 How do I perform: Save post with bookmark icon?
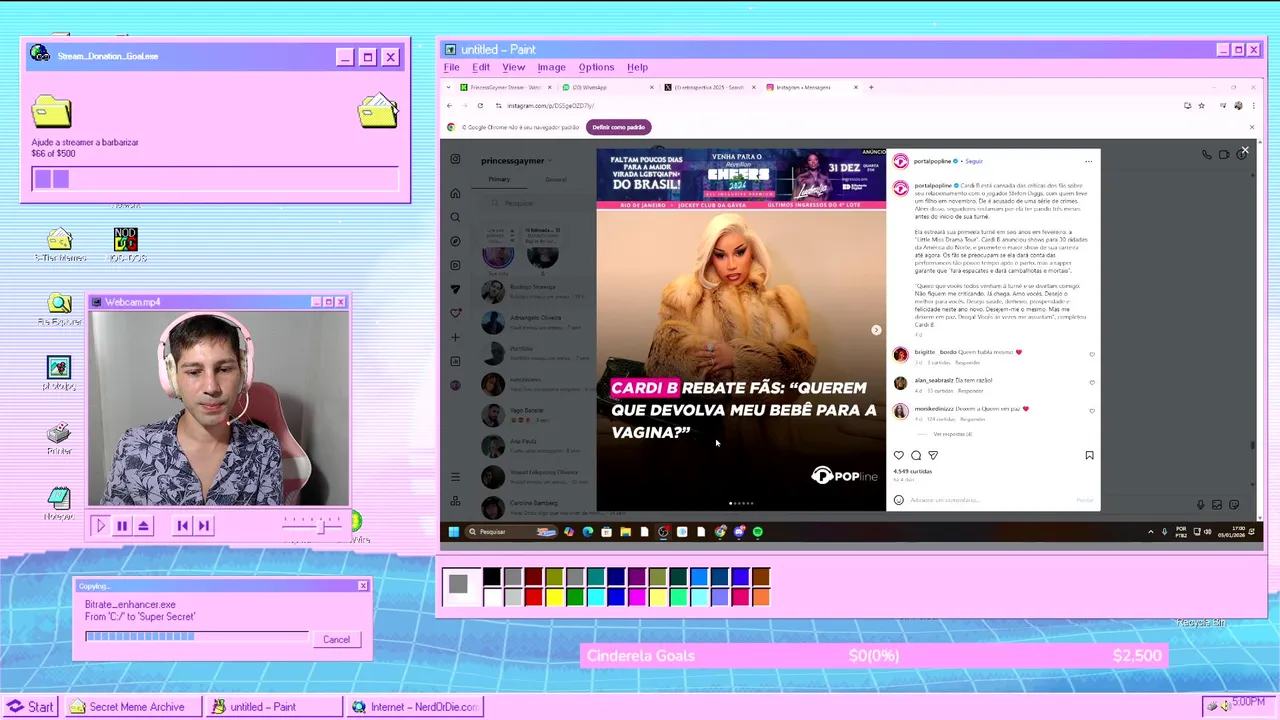tap(1089, 455)
